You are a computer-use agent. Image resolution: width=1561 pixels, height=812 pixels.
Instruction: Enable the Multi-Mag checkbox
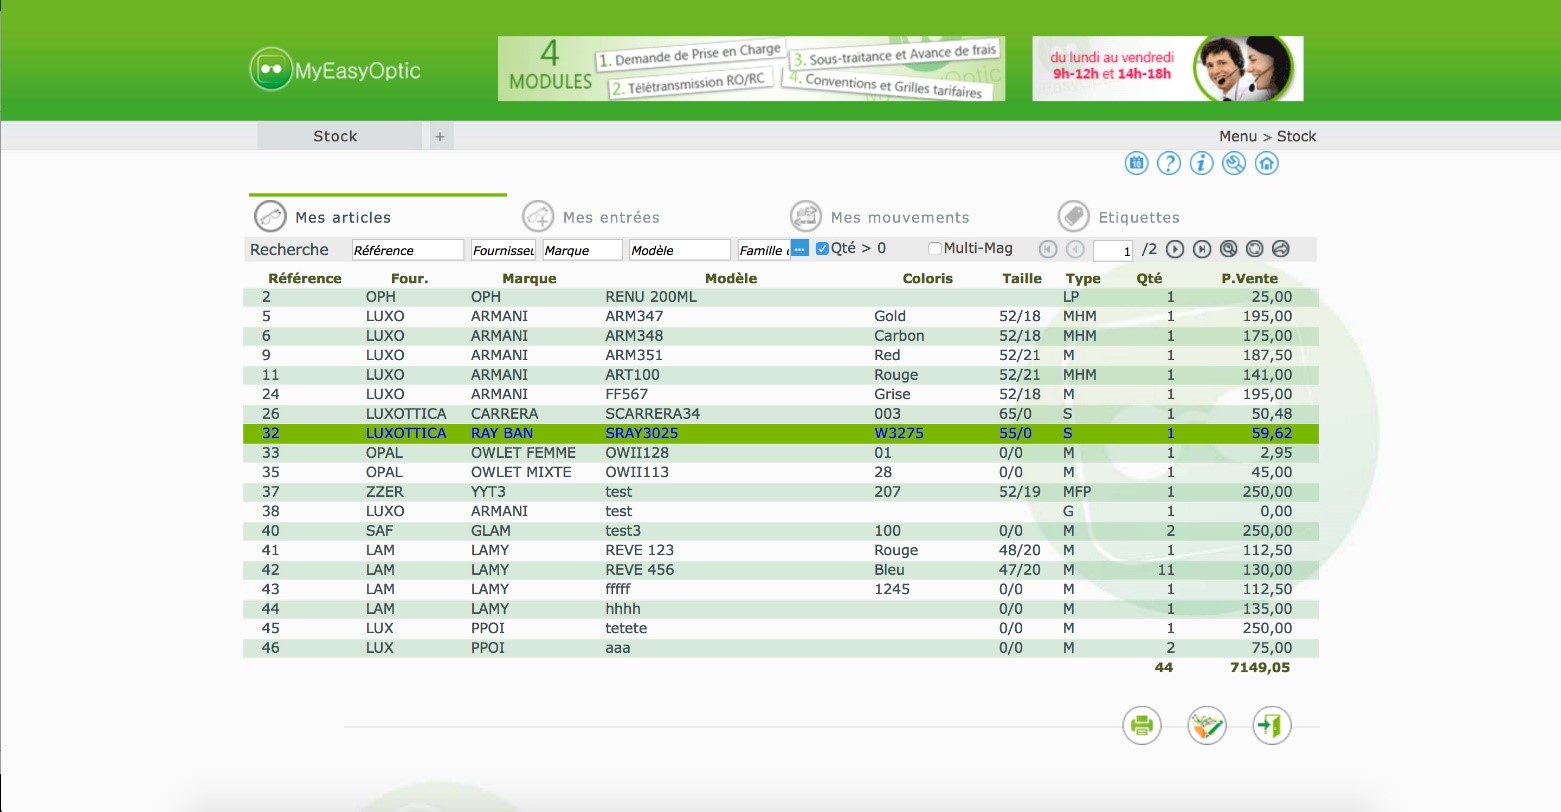coord(934,248)
